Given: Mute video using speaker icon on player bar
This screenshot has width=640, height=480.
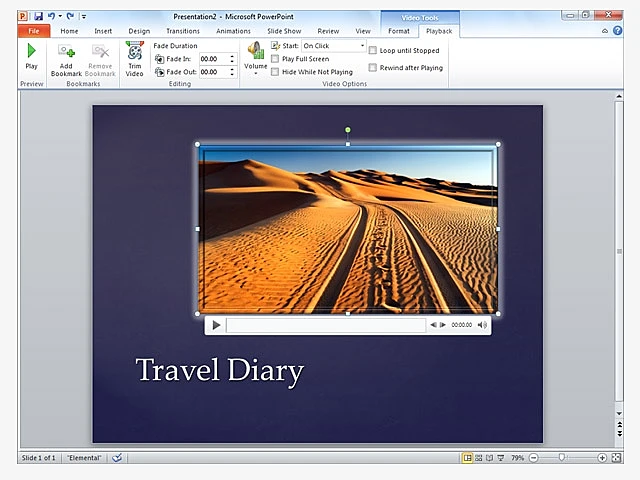Looking at the screenshot, I should (482, 325).
